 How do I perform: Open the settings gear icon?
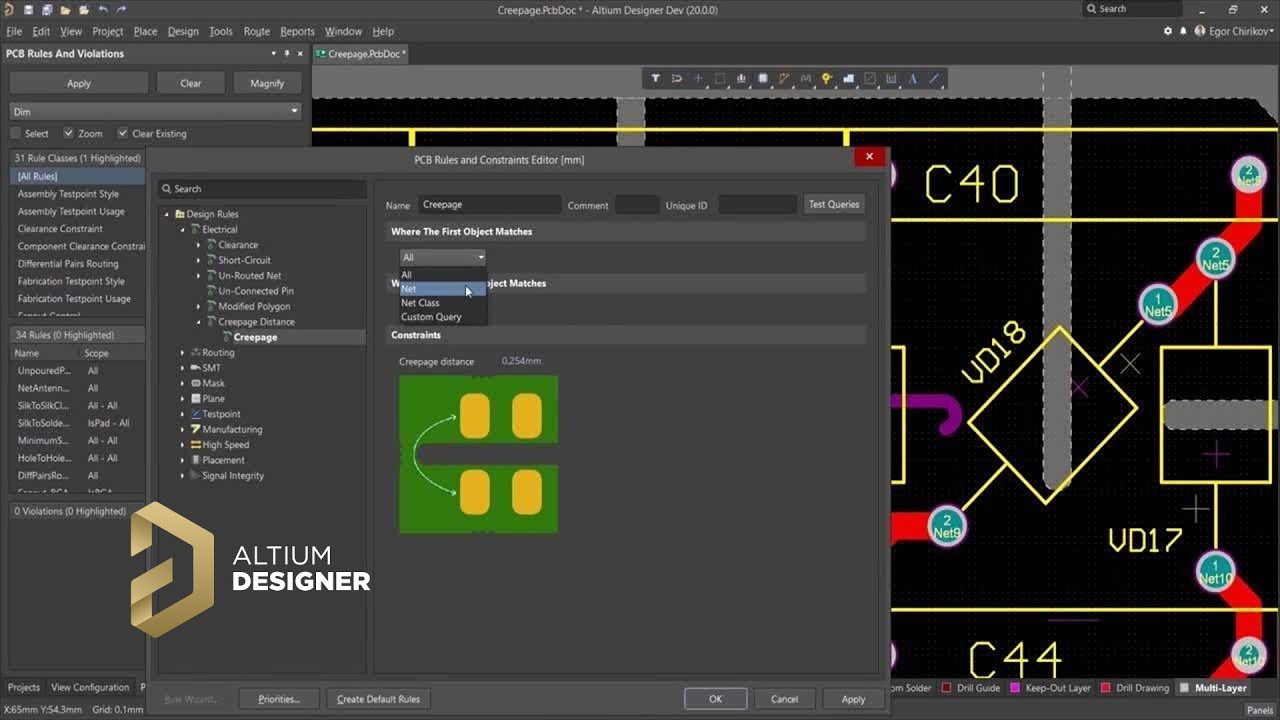1168,31
